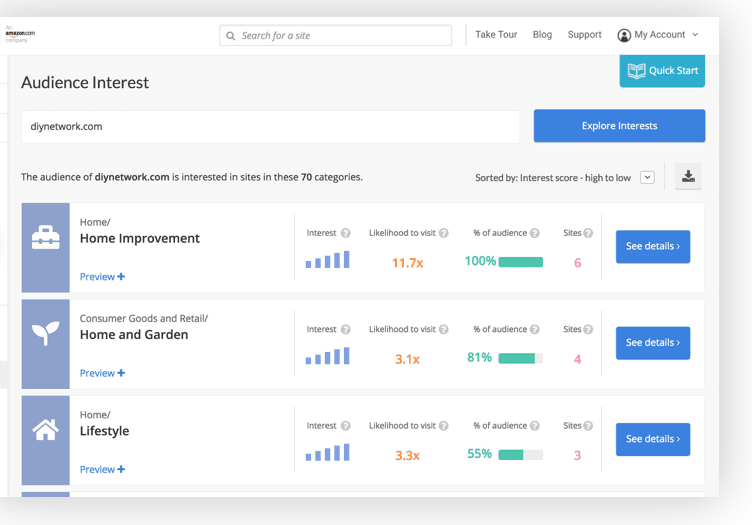Click Interest help icon in Home and Garden row

pos(346,329)
